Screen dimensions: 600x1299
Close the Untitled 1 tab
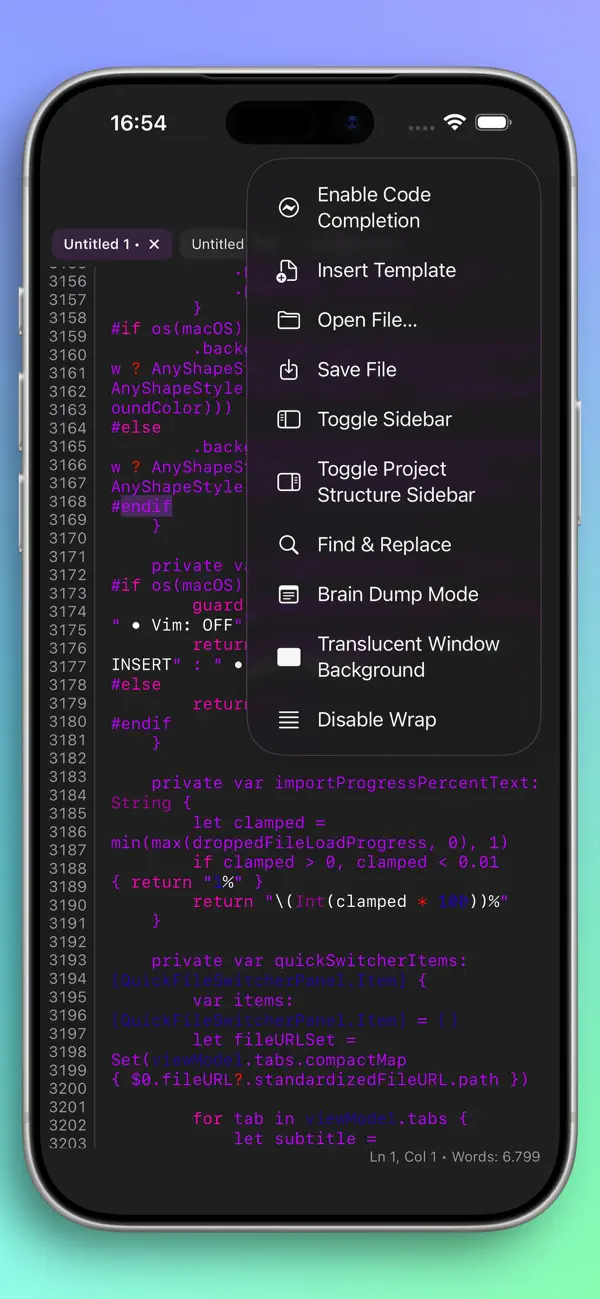[154, 244]
